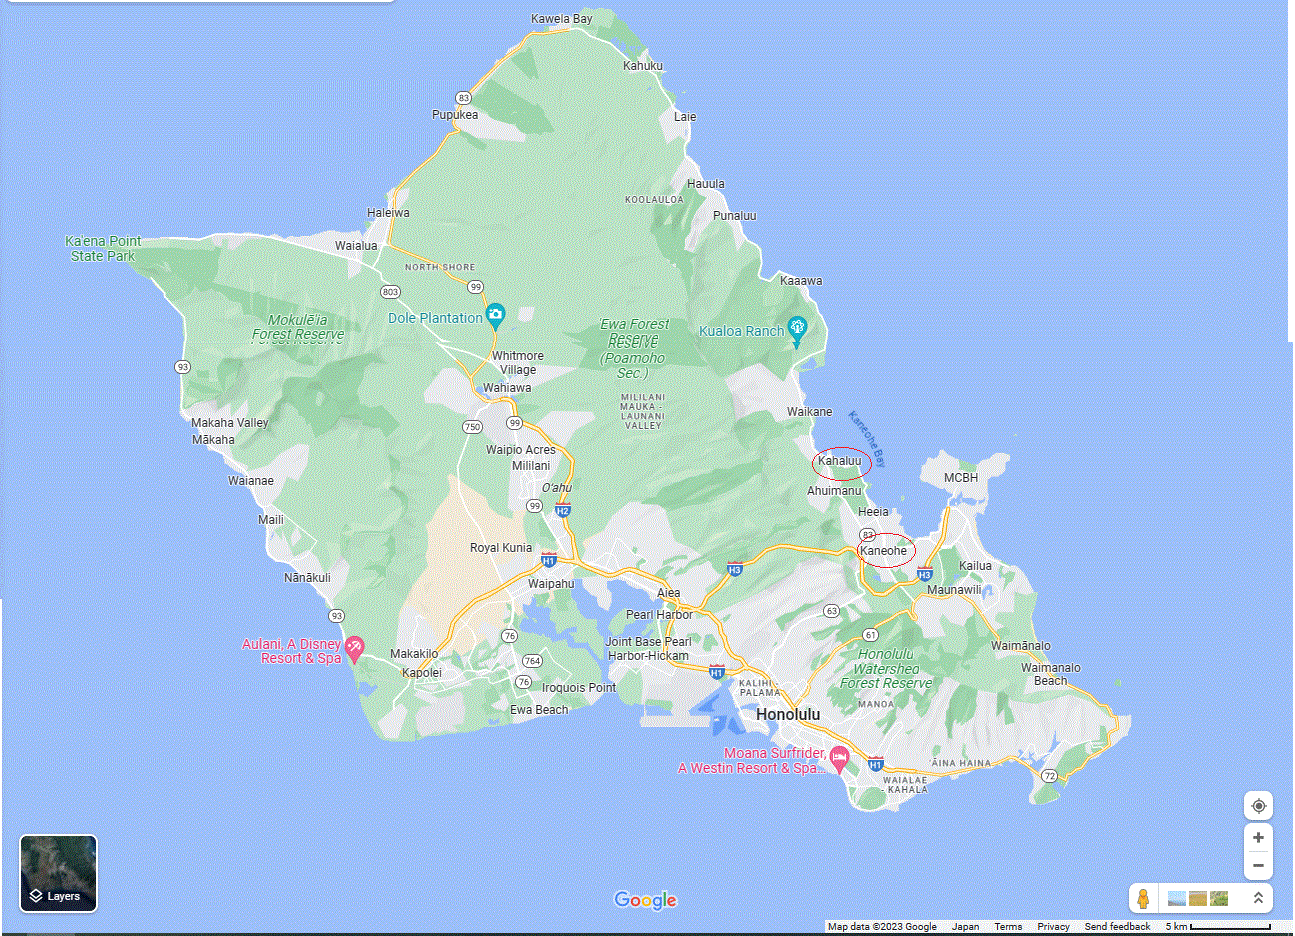Open the Layers map type switcher
The height and width of the screenshot is (936, 1295).
pyautogui.click(x=59, y=873)
